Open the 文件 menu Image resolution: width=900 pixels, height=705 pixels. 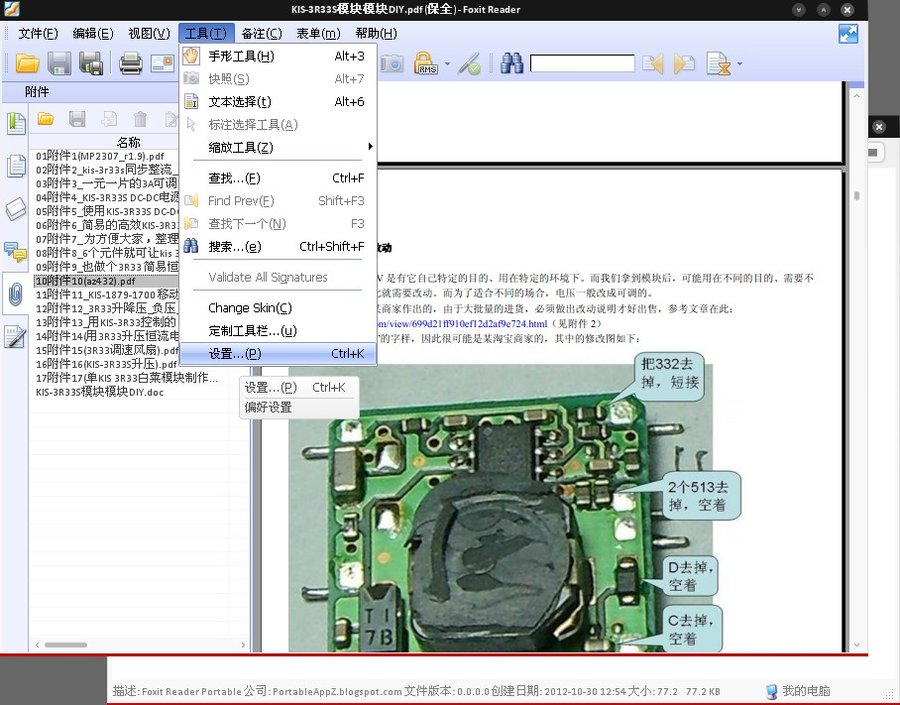(x=38, y=33)
